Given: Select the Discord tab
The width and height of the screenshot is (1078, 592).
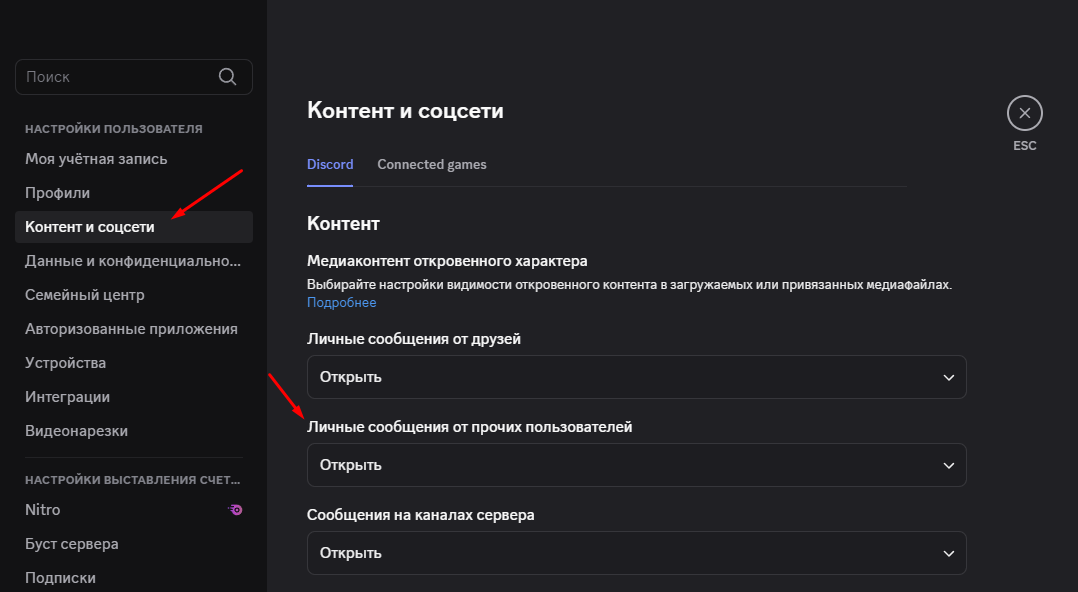Looking at the screenshot, I should point(330,164).
